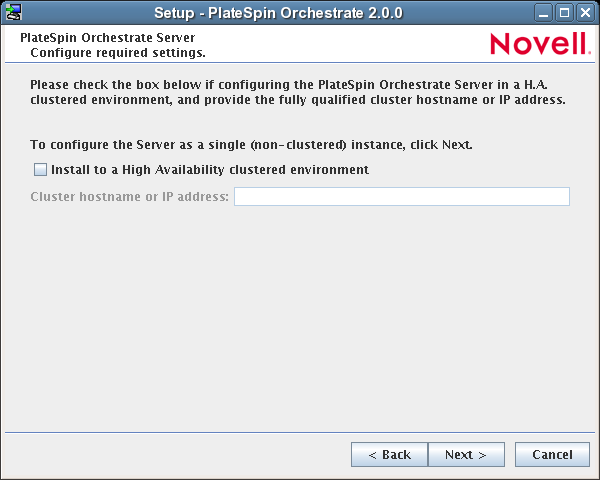The width and height of the screenshot is (600, 480).
Task: Click the 'clustered environment, and provide' instruction line
Action: [297, 100]
